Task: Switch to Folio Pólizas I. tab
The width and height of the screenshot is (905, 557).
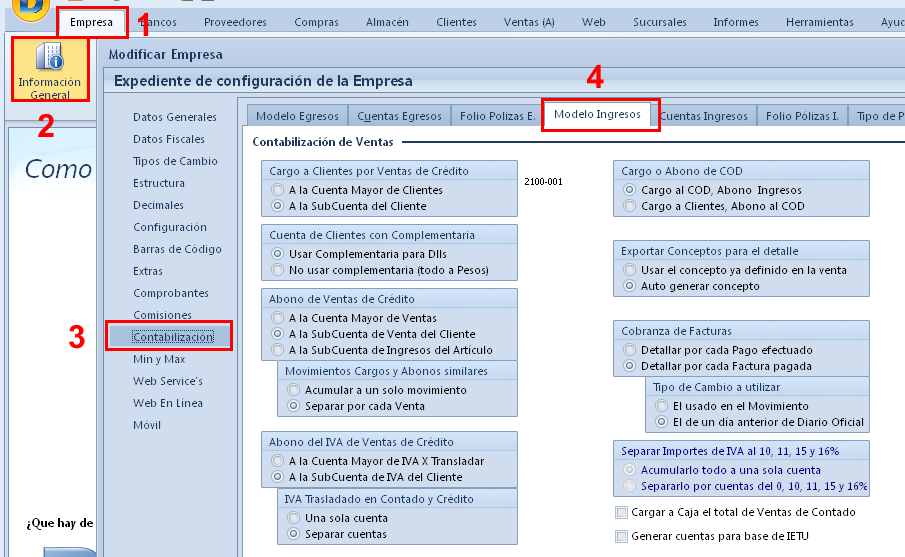Action: tap(802, 115)
